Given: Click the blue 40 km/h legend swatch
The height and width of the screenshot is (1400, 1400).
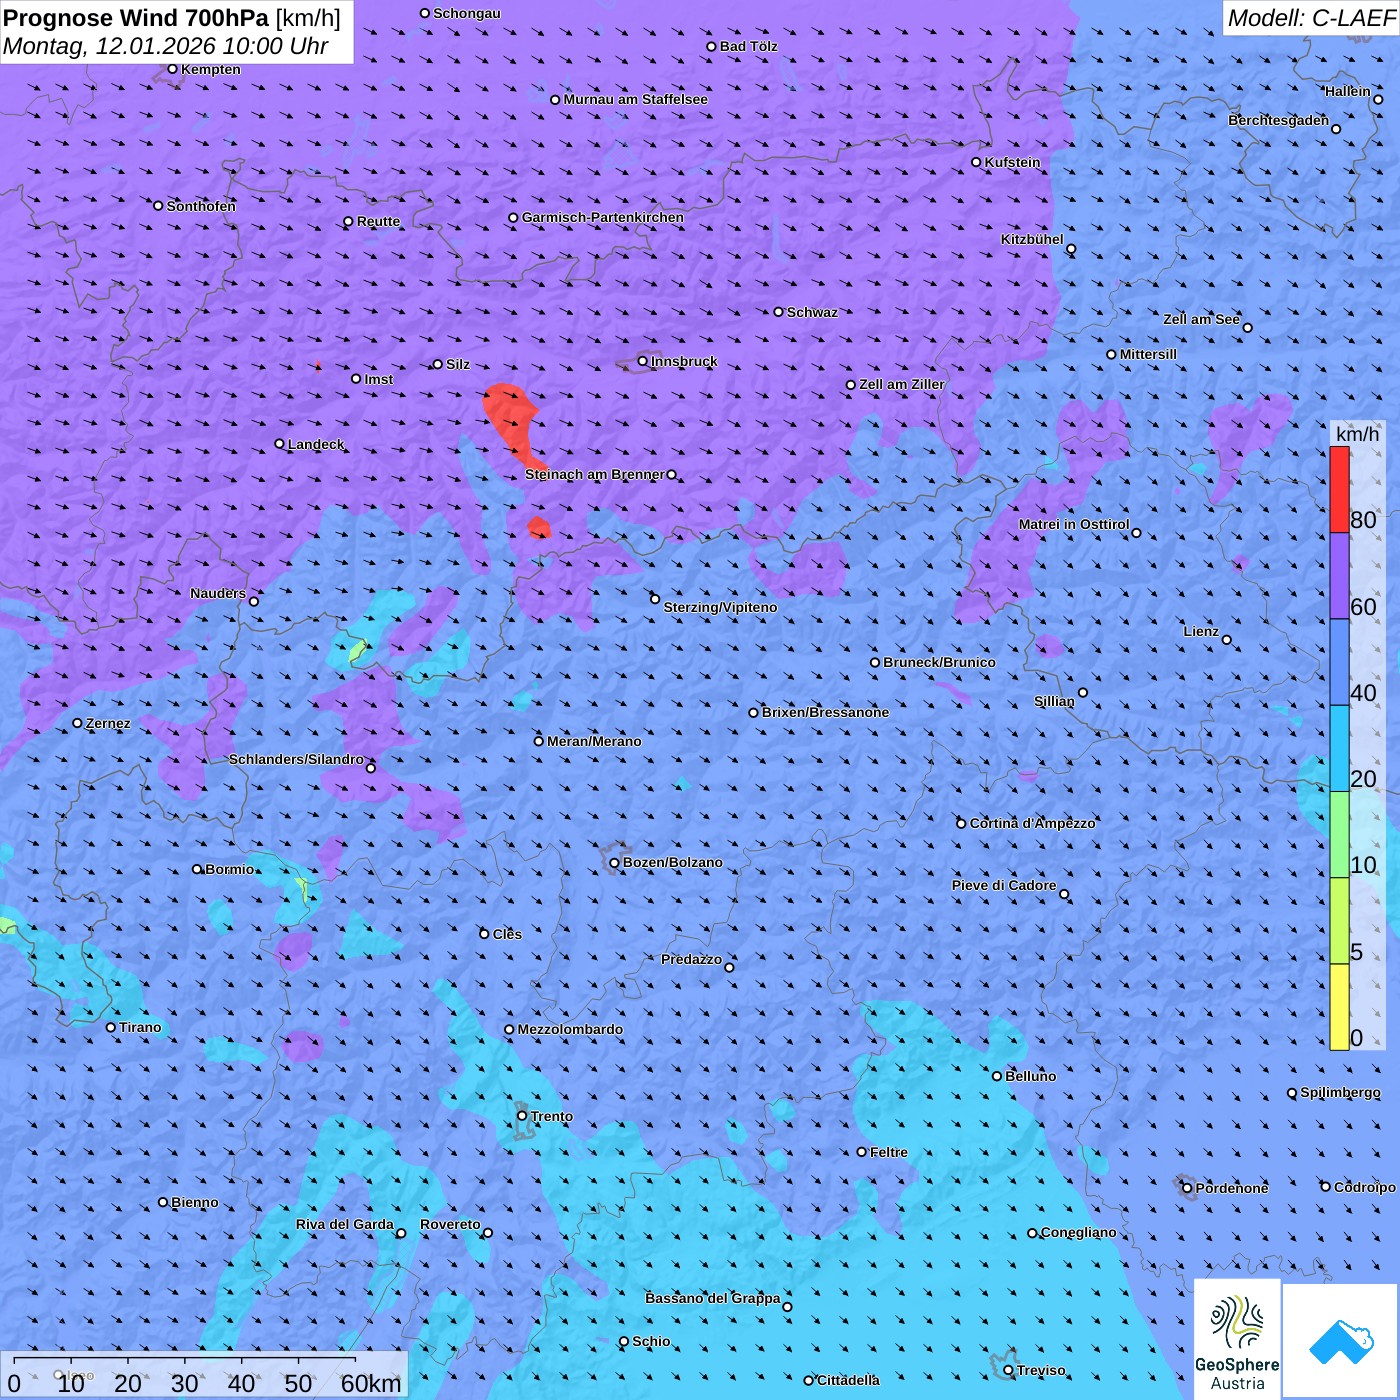Looking at the screenshot, I should 1339,662.
